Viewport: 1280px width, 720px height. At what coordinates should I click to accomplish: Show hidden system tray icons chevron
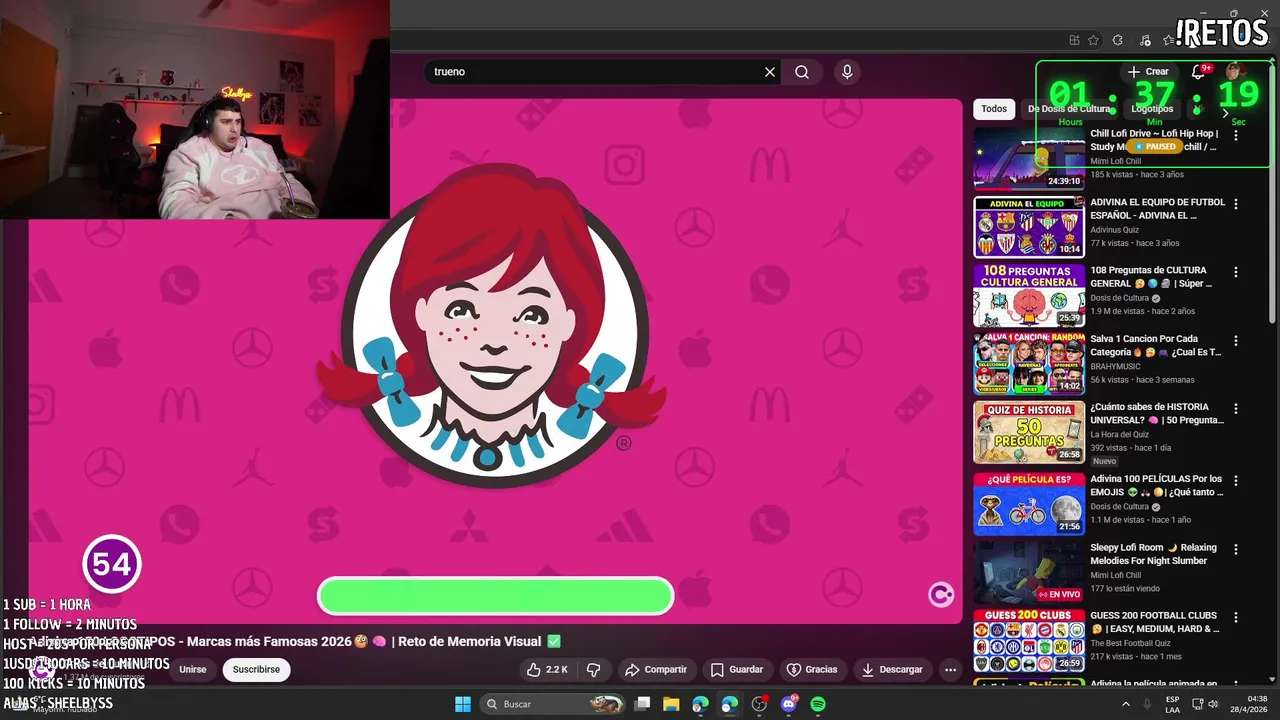click(1125, 704)
